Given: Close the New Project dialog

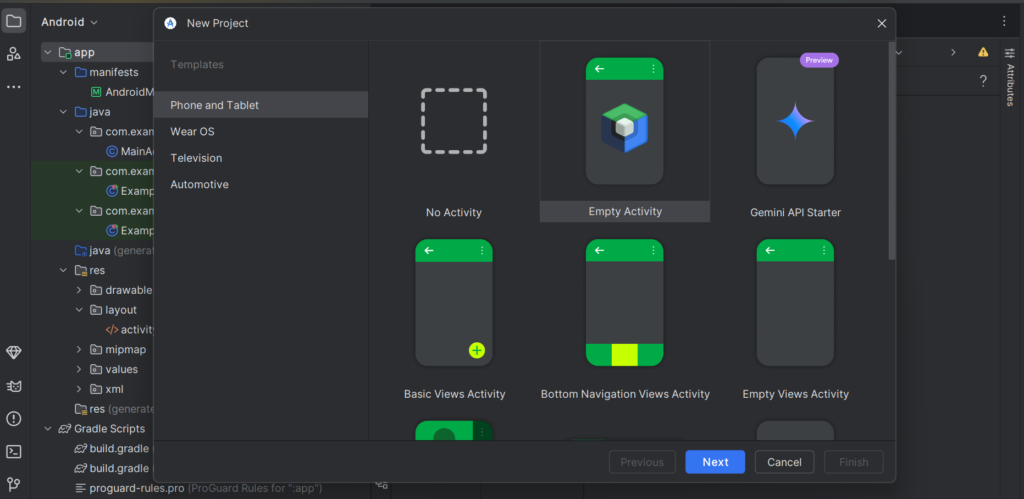Looking at the screenshot, I should 882,24.
